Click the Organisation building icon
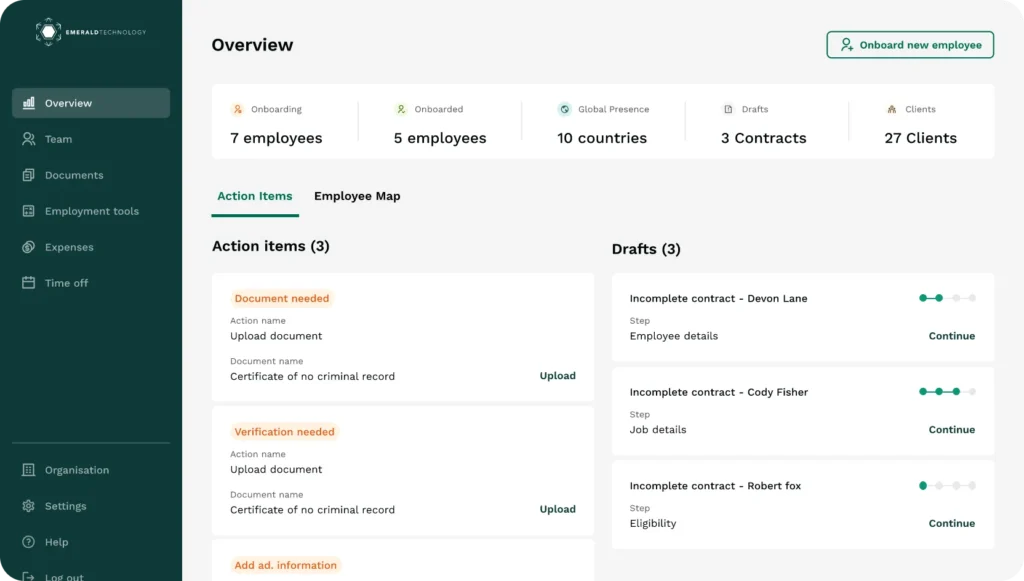1024x581 pixels. click(x=29, y=470)
